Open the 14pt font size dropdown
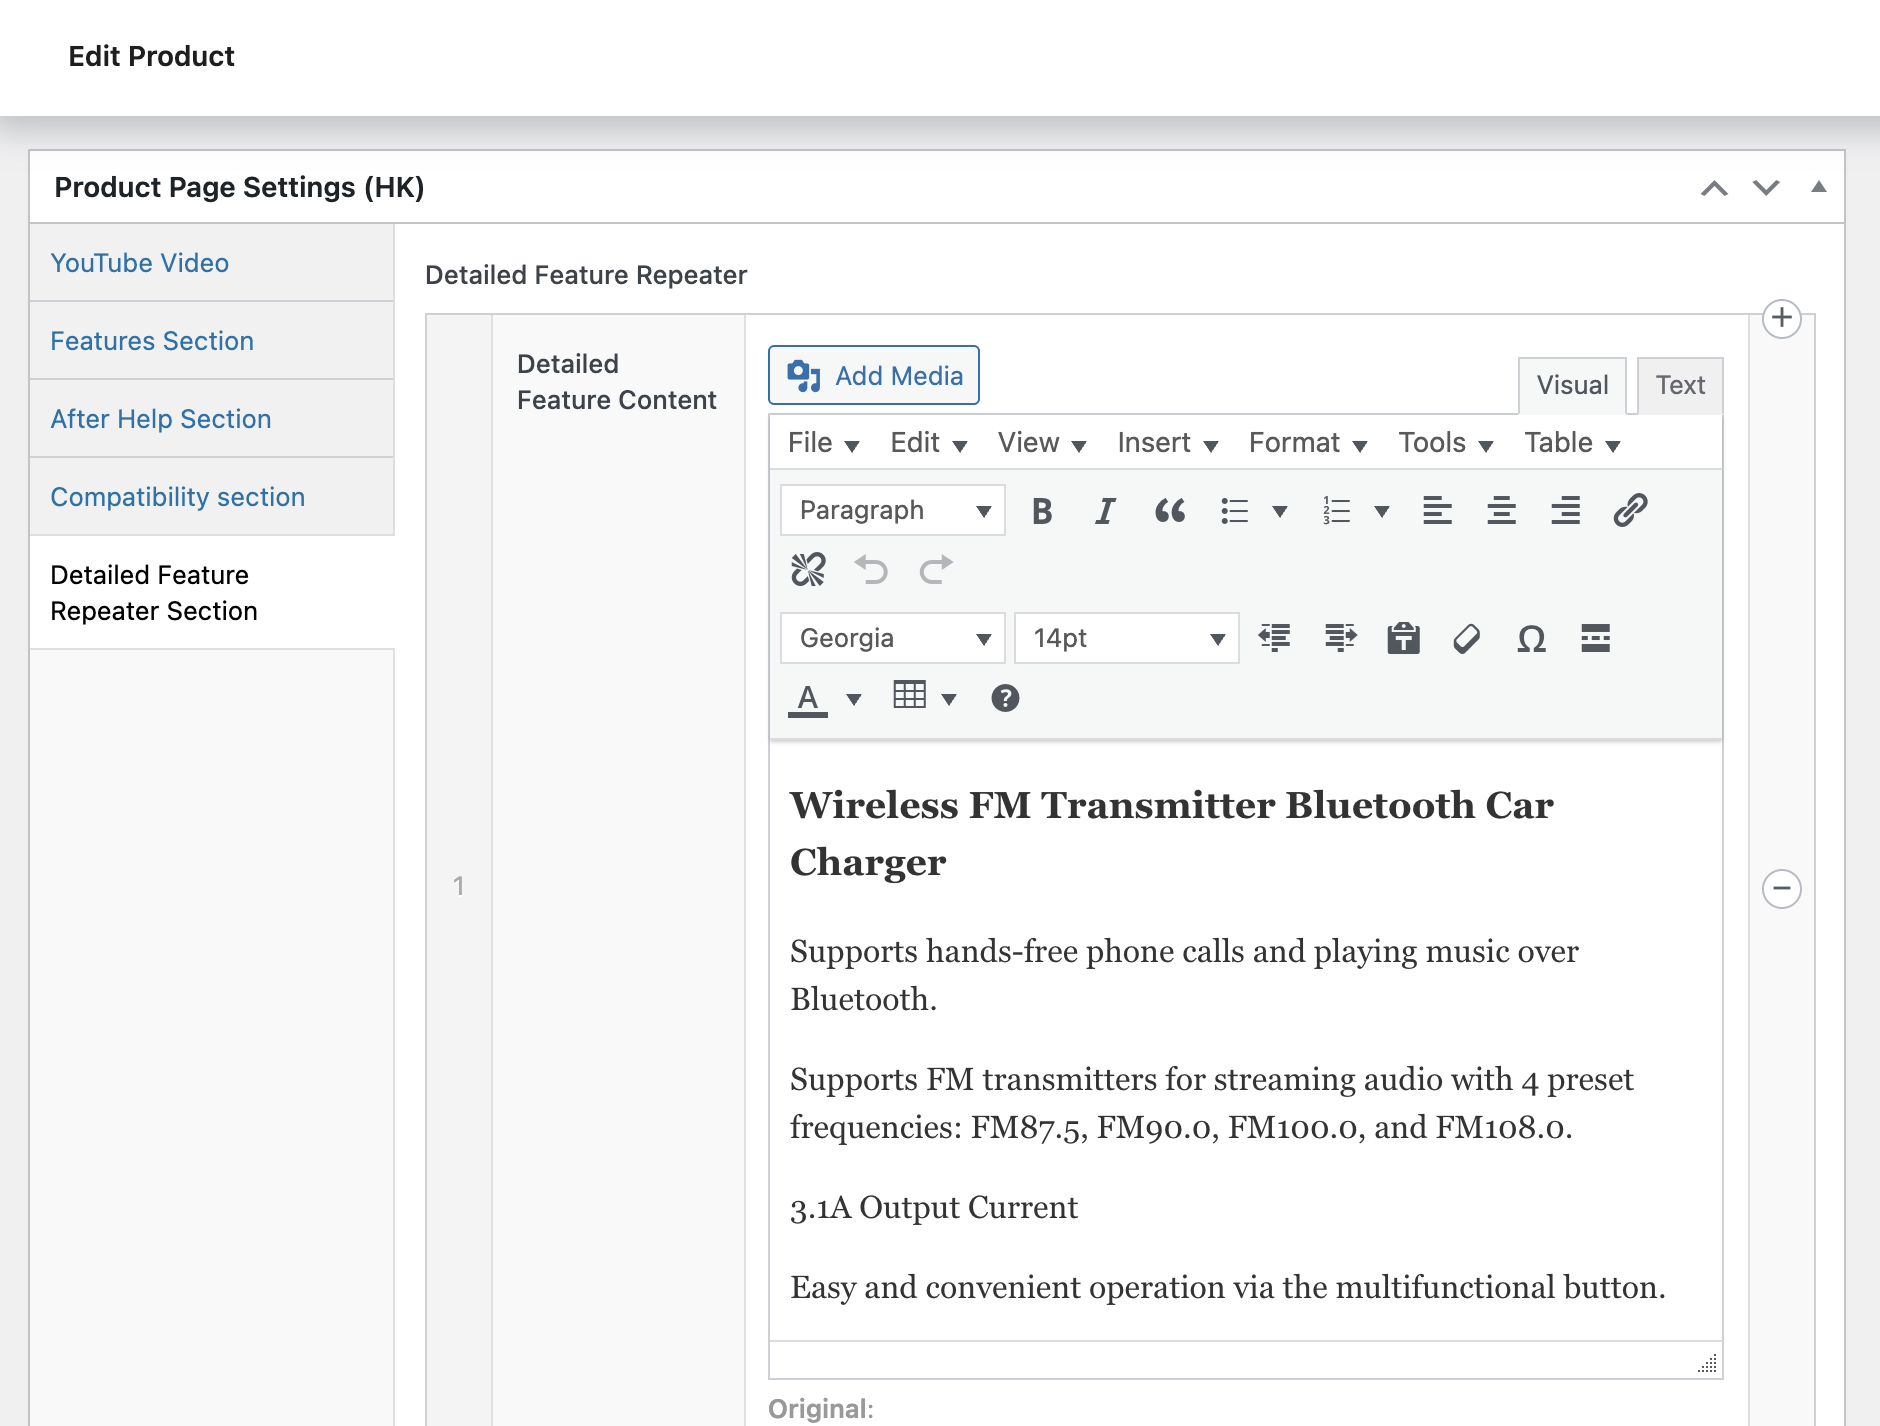This screenshot has width=1880, height=1426. (1127, 638)
